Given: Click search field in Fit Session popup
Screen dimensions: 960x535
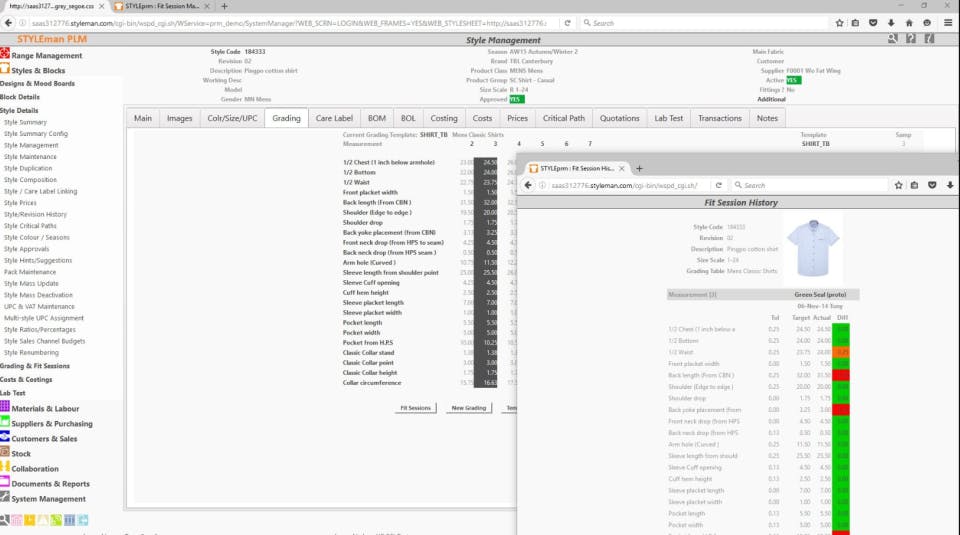Looking at the screenshot, I should pos(809,185).
